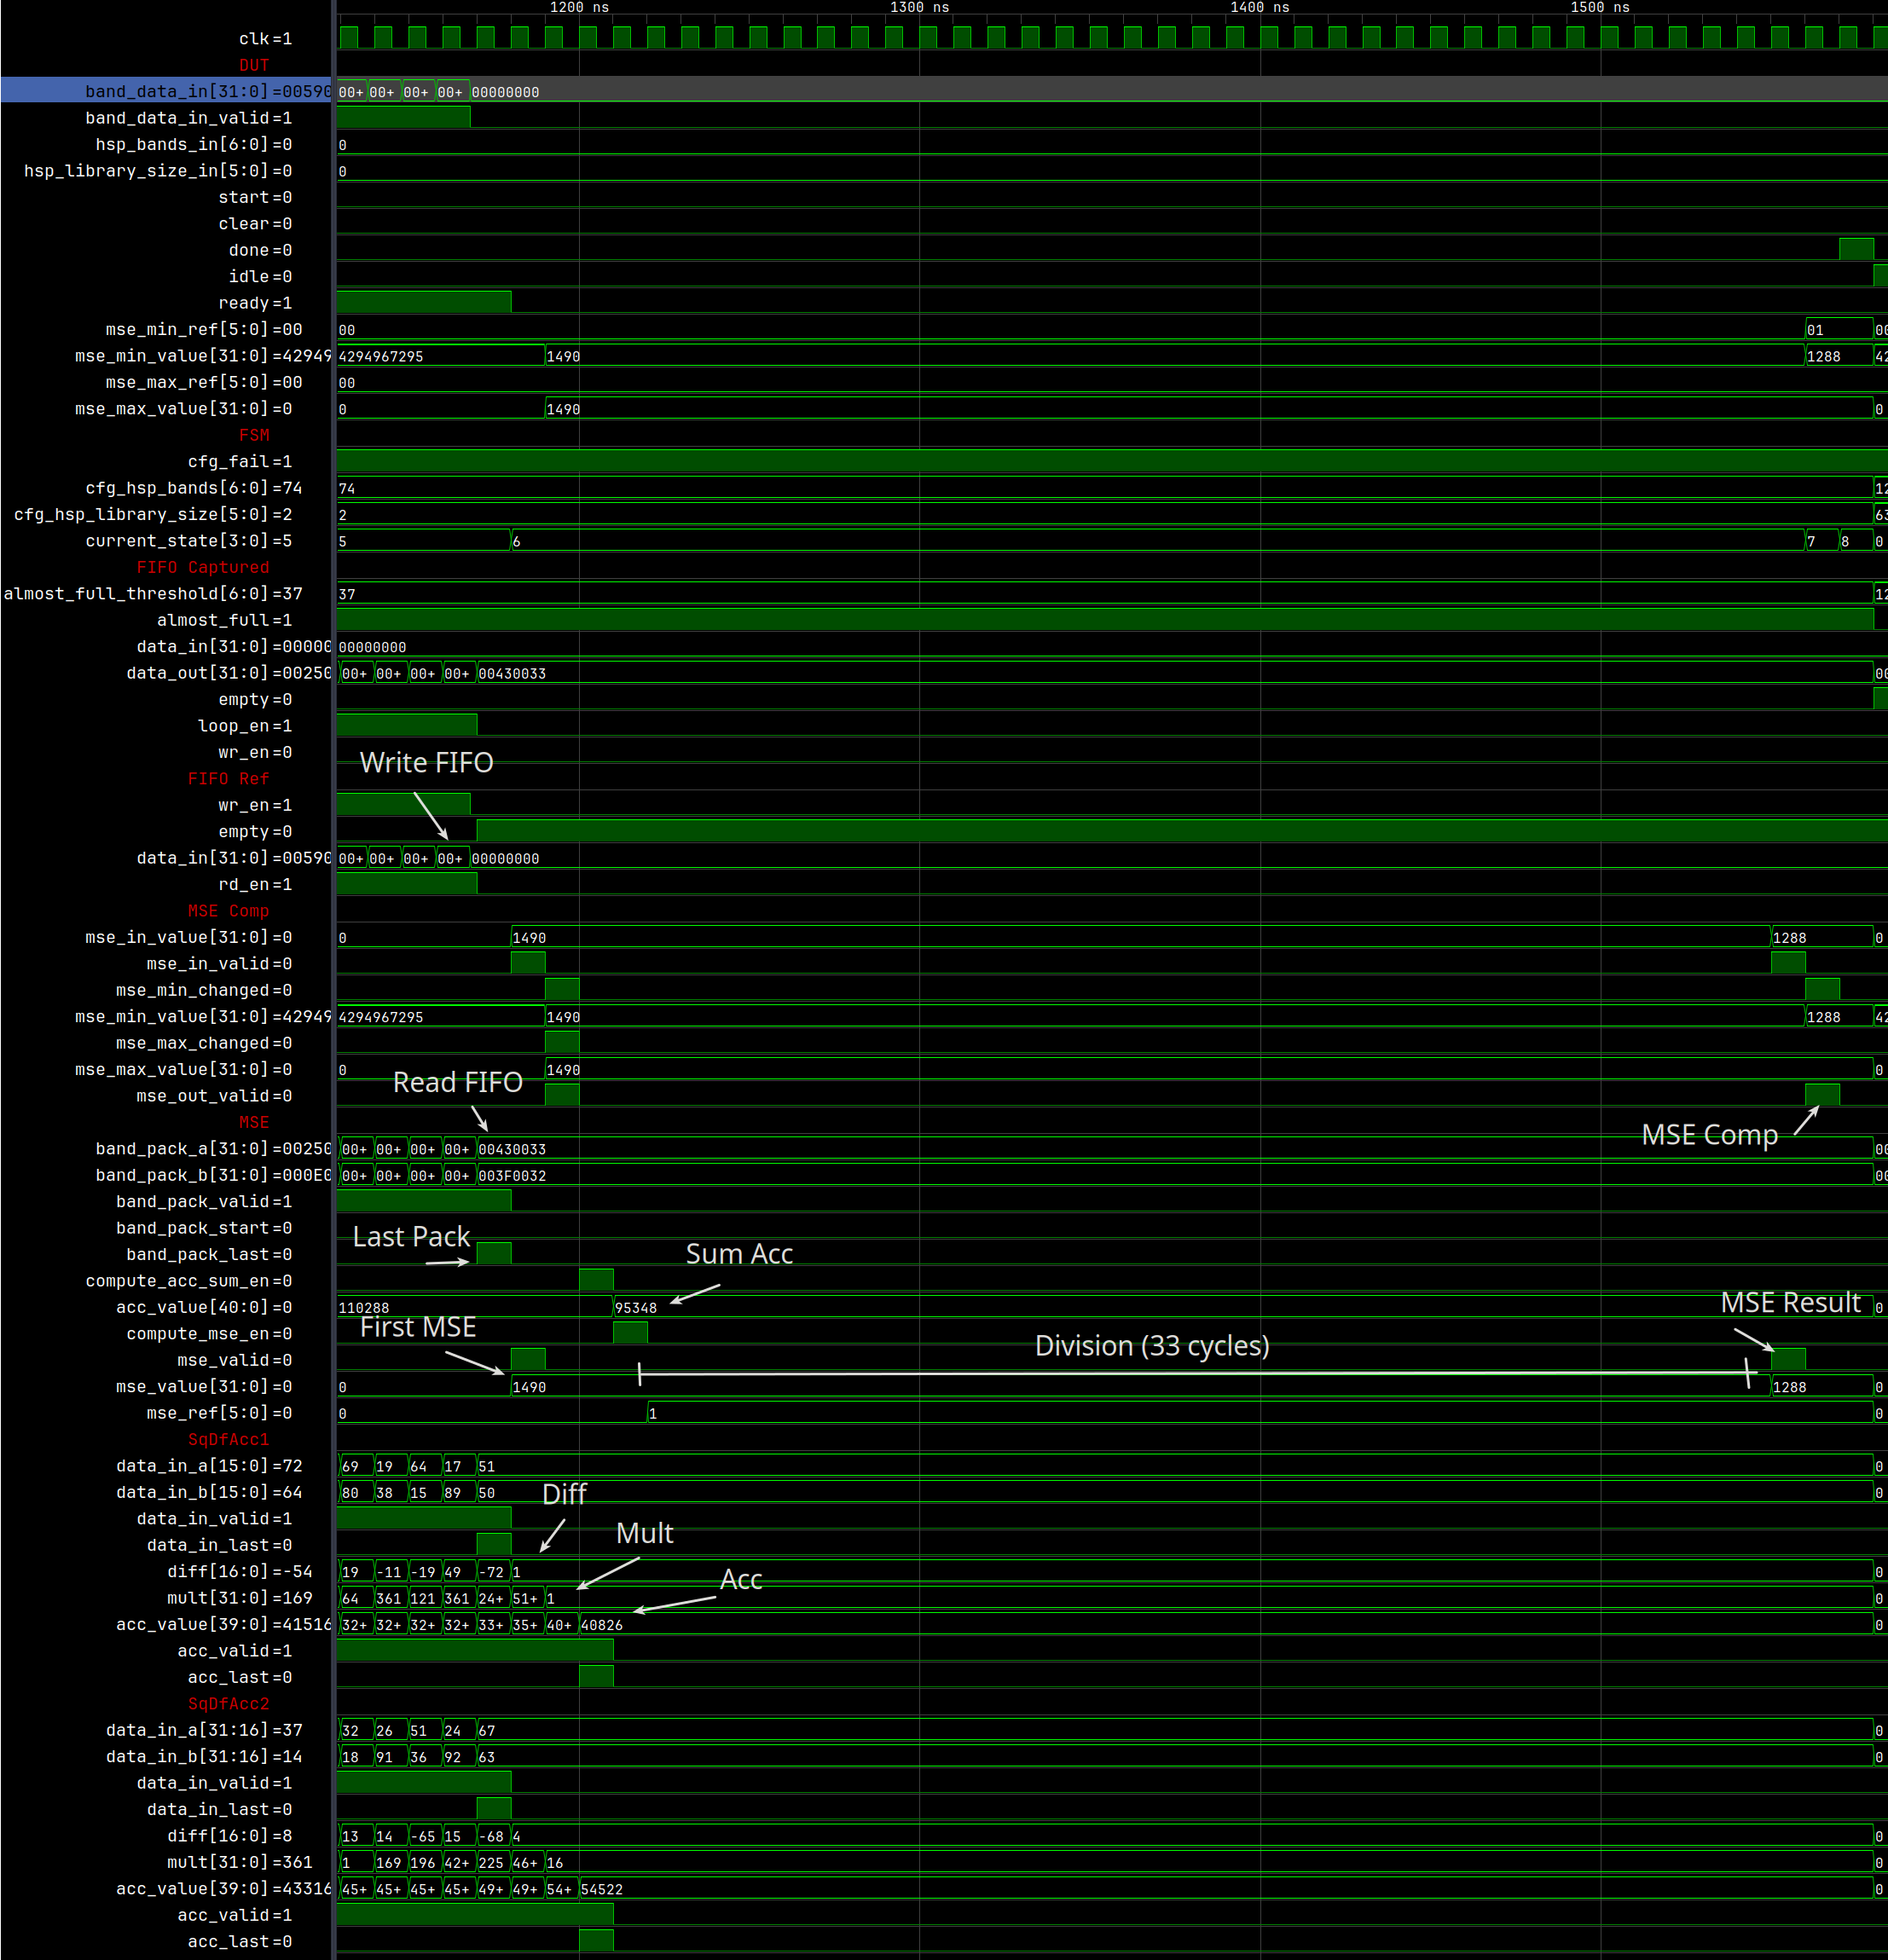Viewport: 1888px width, 1960px height.
Task: Select the idle signal row
Action: (x=260, y=277)
